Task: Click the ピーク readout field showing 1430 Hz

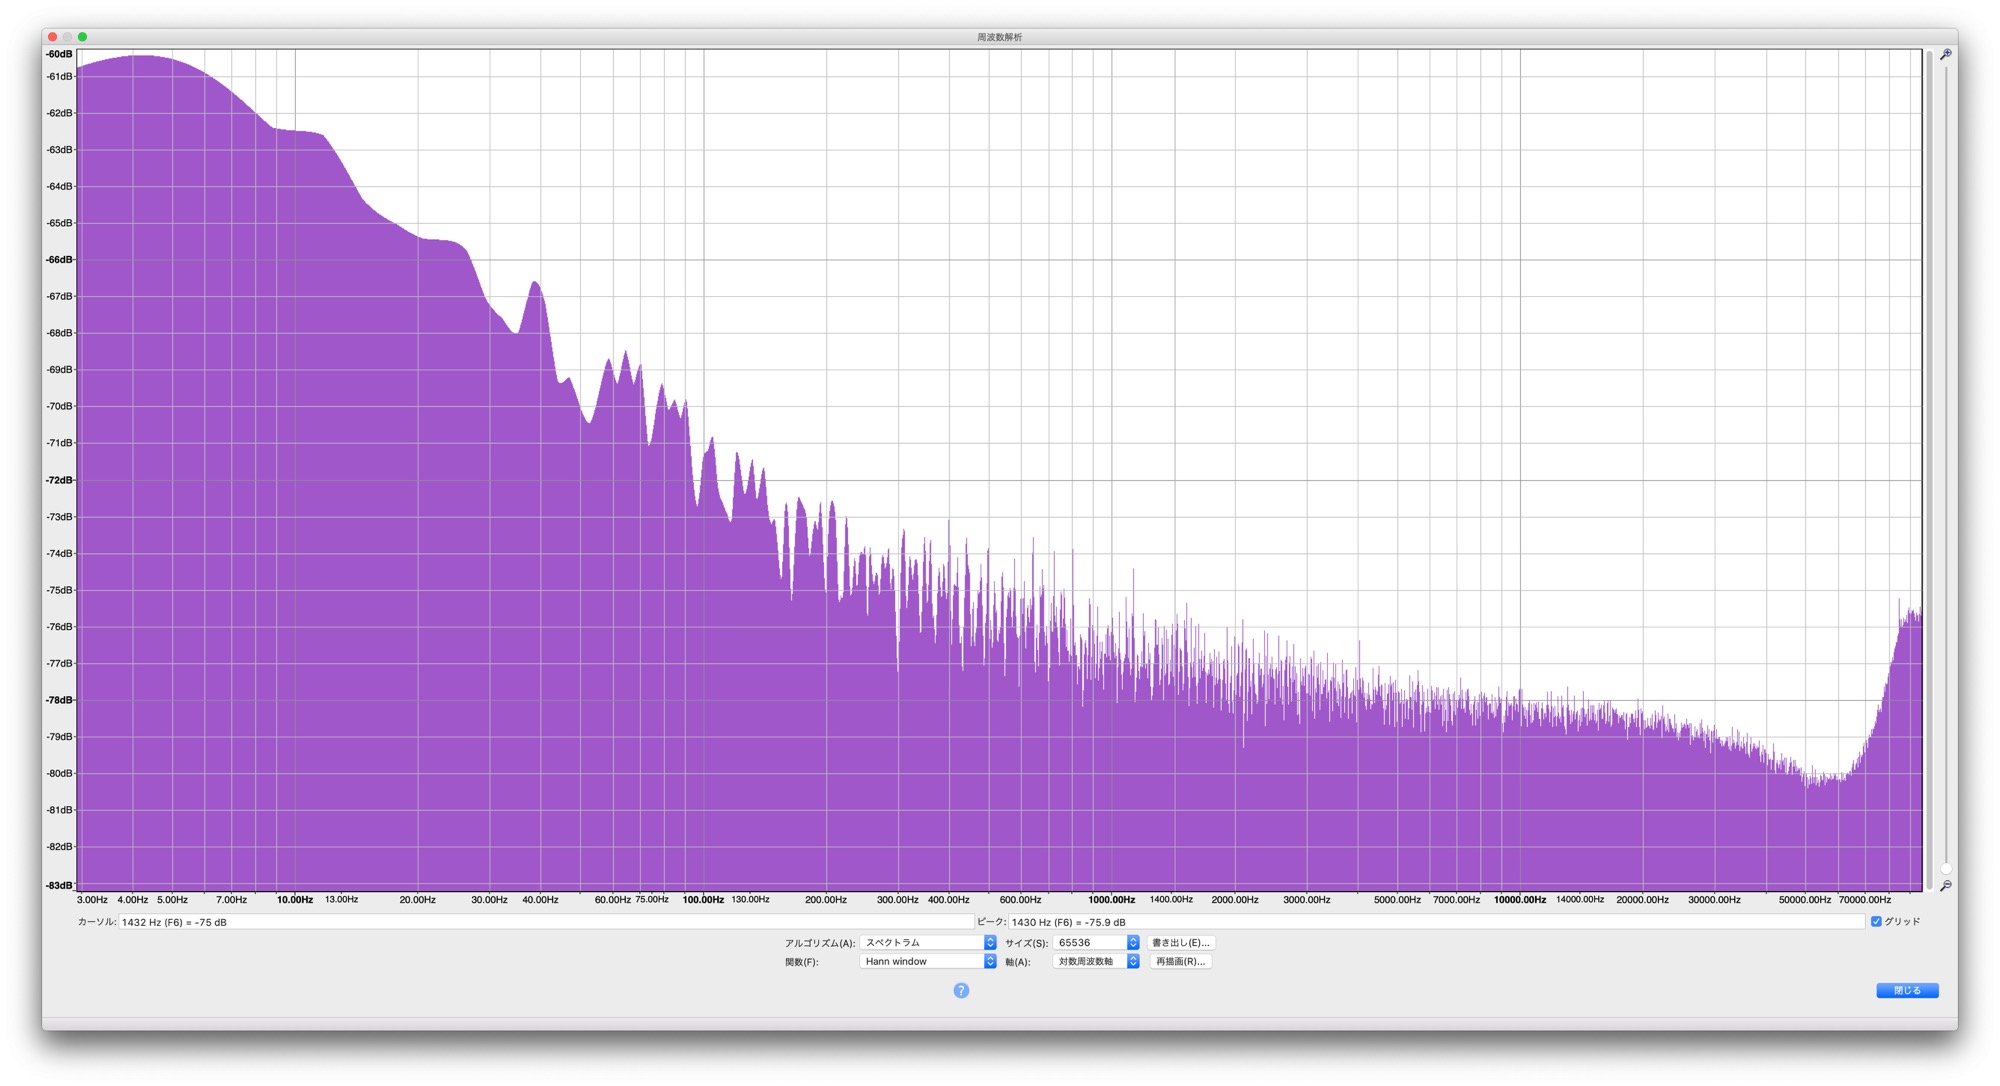Action: pos(1437,922)
